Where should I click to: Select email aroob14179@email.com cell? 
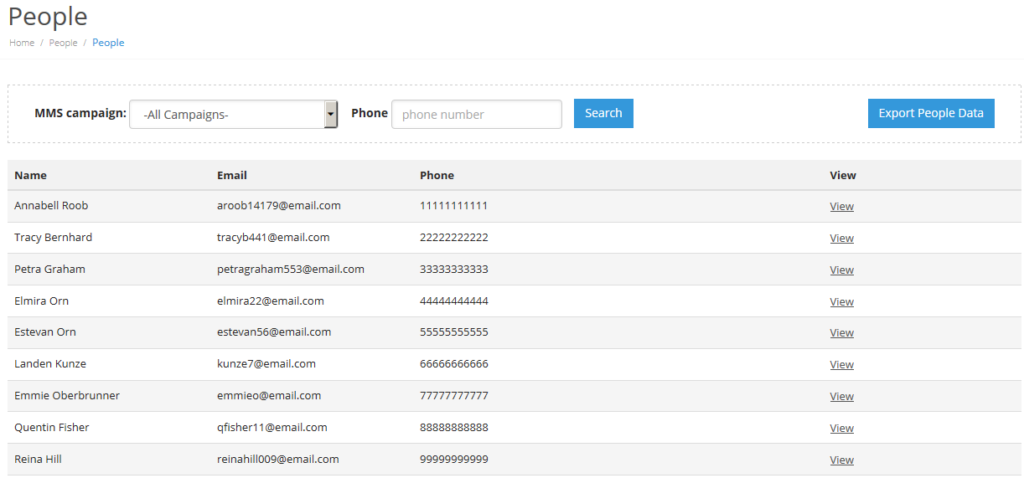pyautogui.click(x=279, y=206)
